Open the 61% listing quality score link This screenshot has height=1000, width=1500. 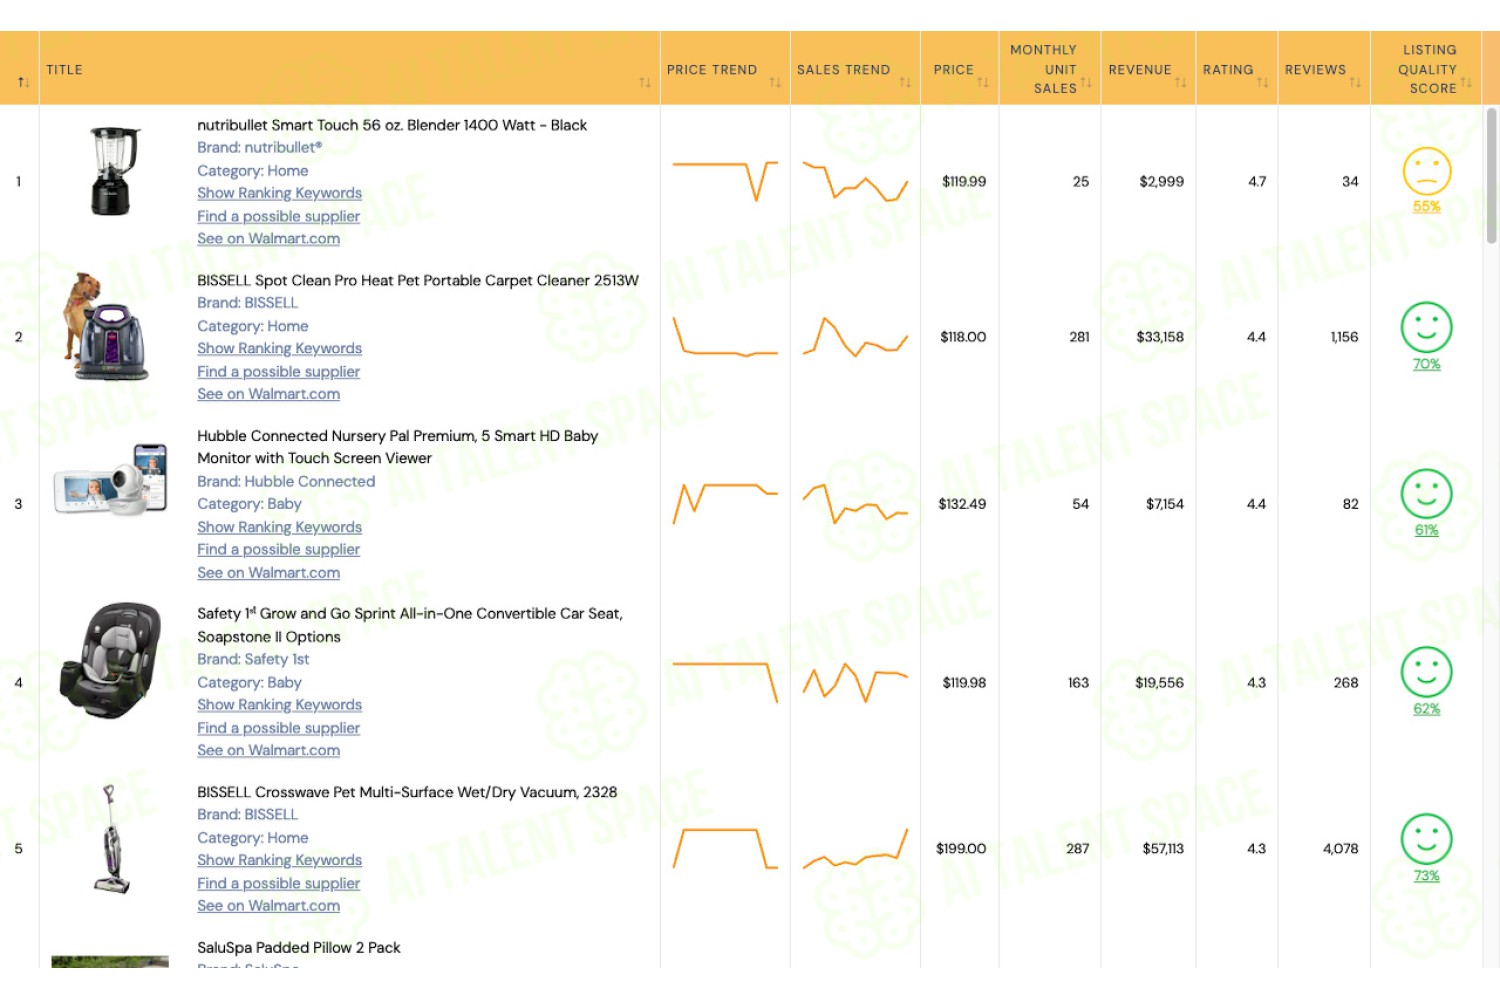pyautogui.click(x=1427, y=530)
